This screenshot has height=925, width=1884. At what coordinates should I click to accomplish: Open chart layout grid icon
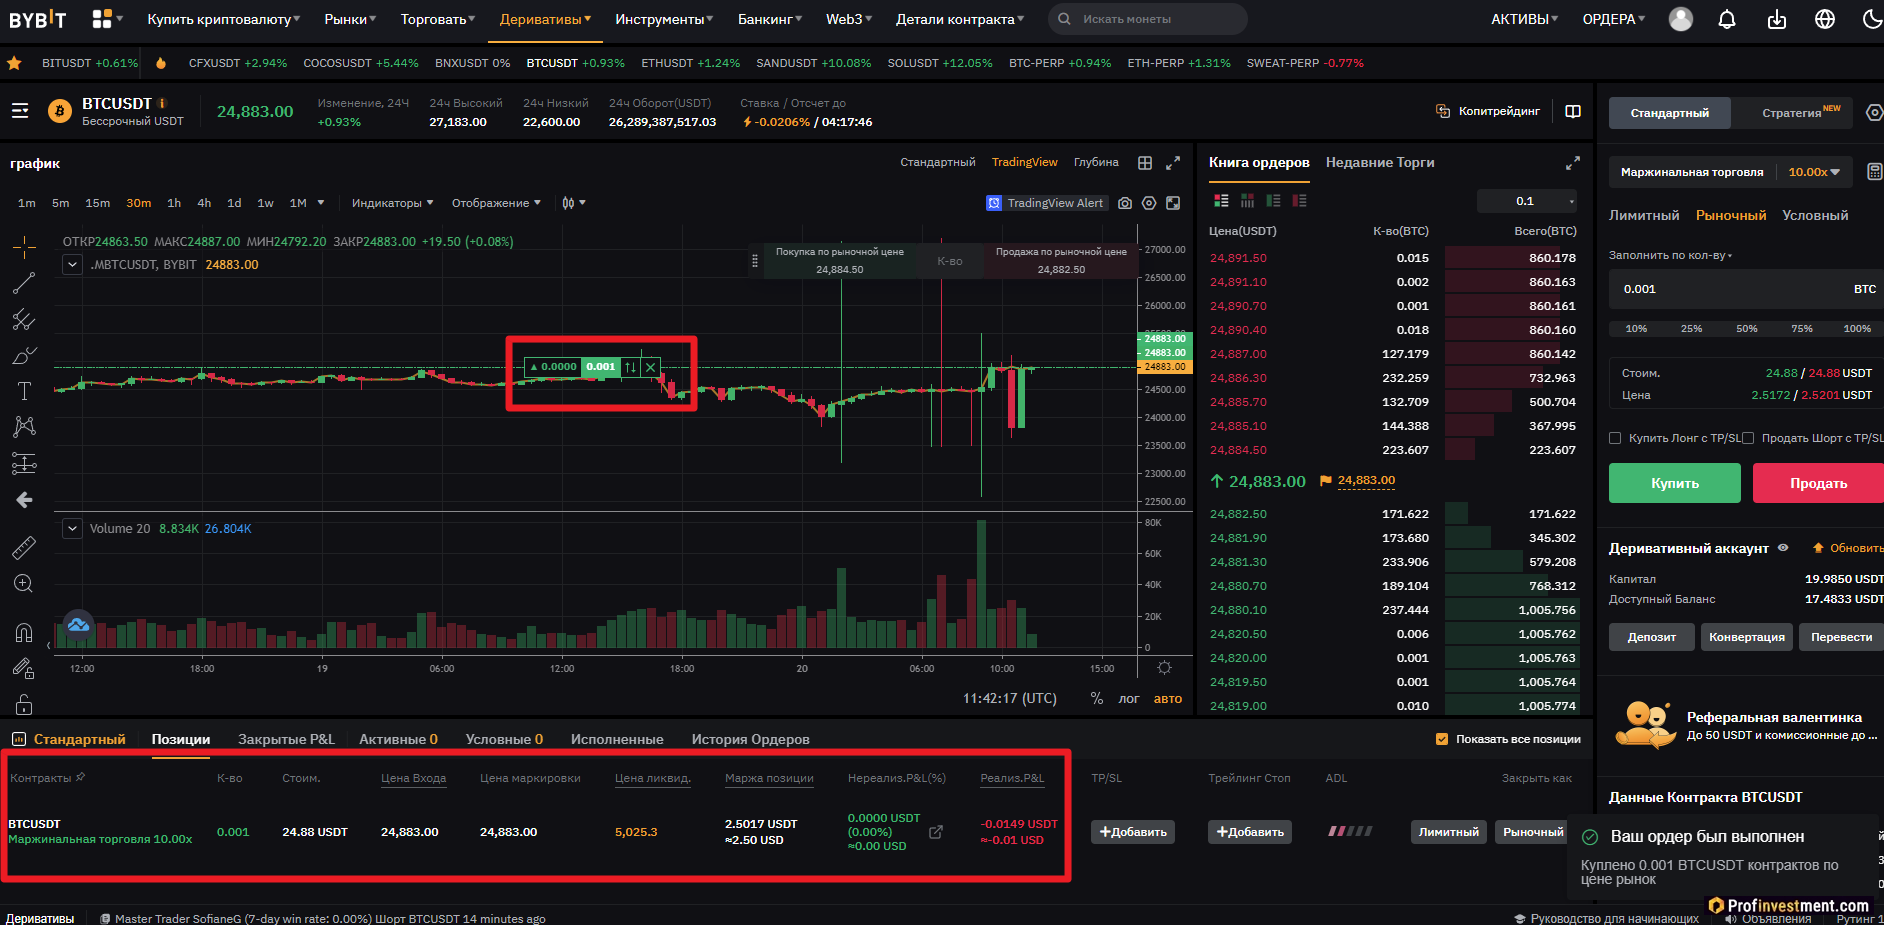[1145, 163]
